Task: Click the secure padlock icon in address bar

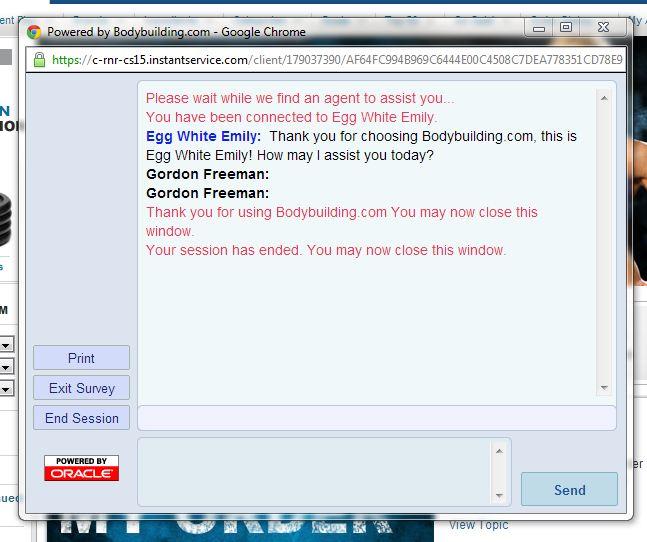Action: click(39, 60)
